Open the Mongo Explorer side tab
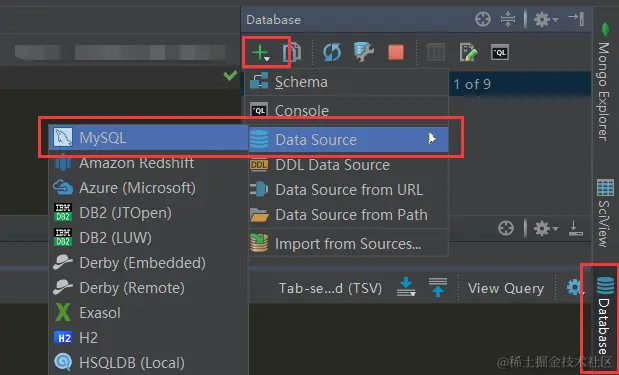The width and height of the screenshot is (619, 375). [x=604, y=82]
